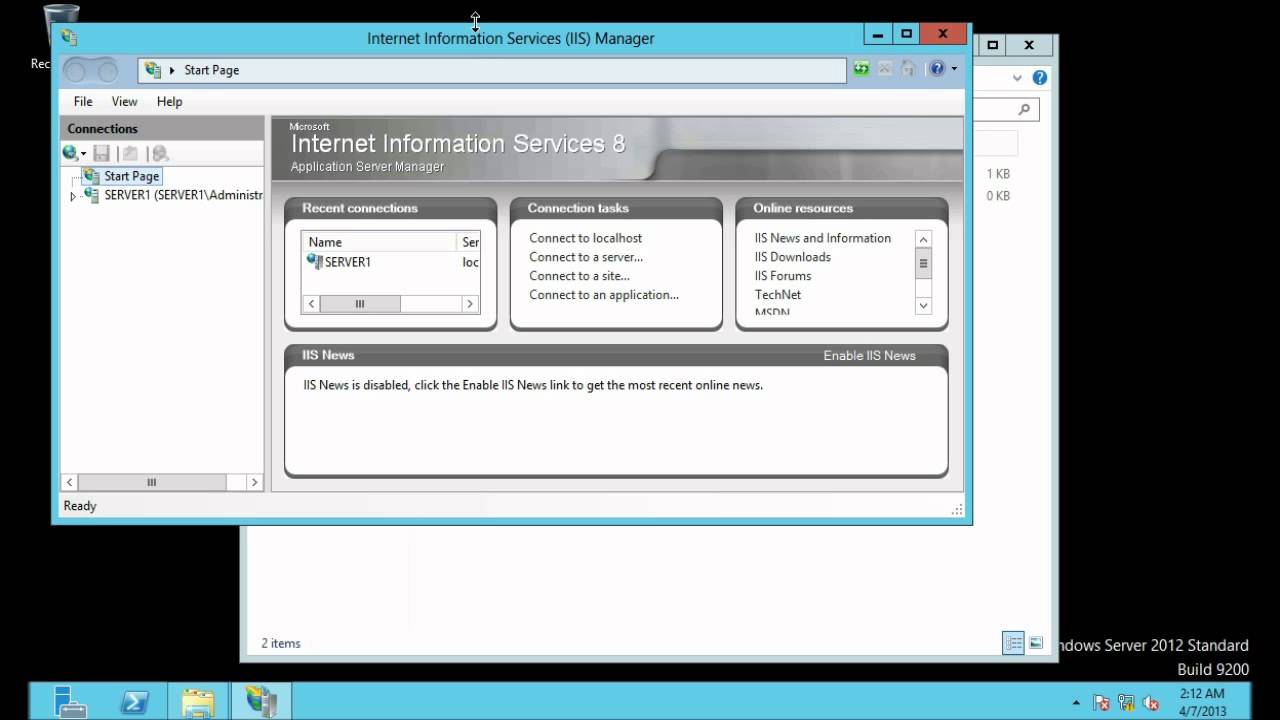Click Online resources scroll up arrow

coord(923,239)
